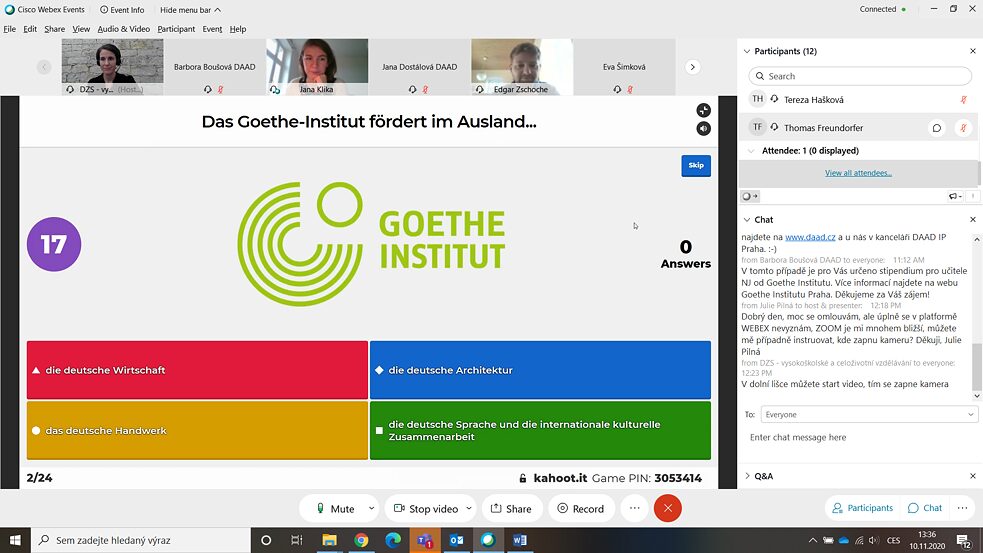Open the Help menu
The image size is (983, 553).
[x=238, y=29]
